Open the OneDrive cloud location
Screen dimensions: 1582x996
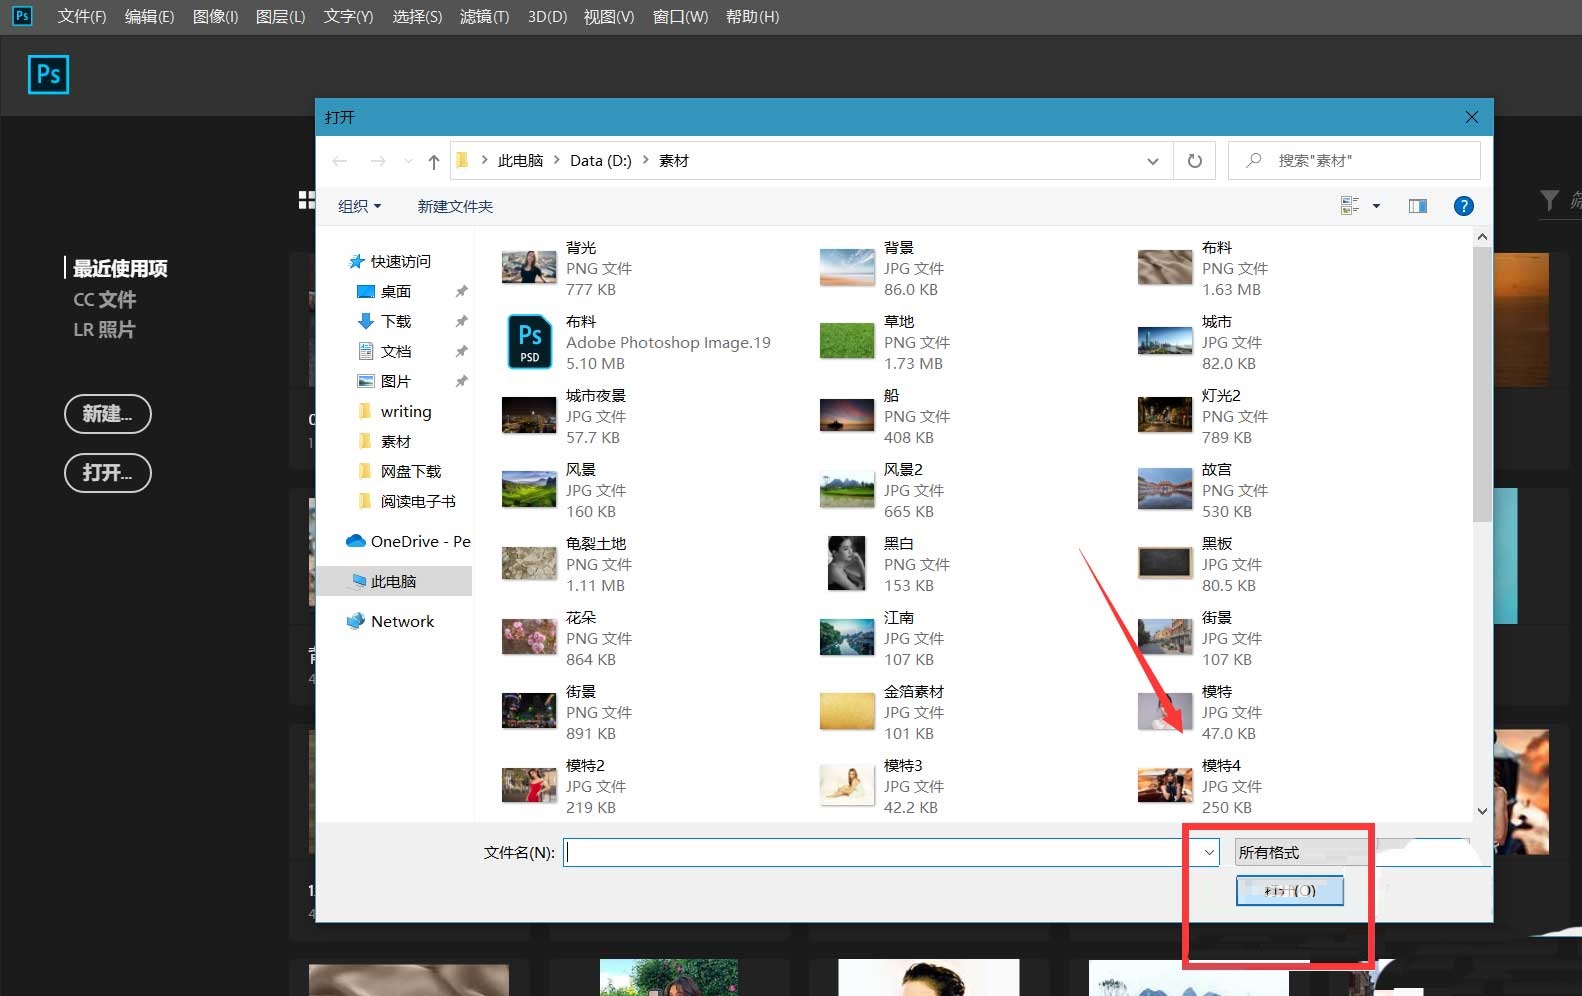(x=408, y=541)
